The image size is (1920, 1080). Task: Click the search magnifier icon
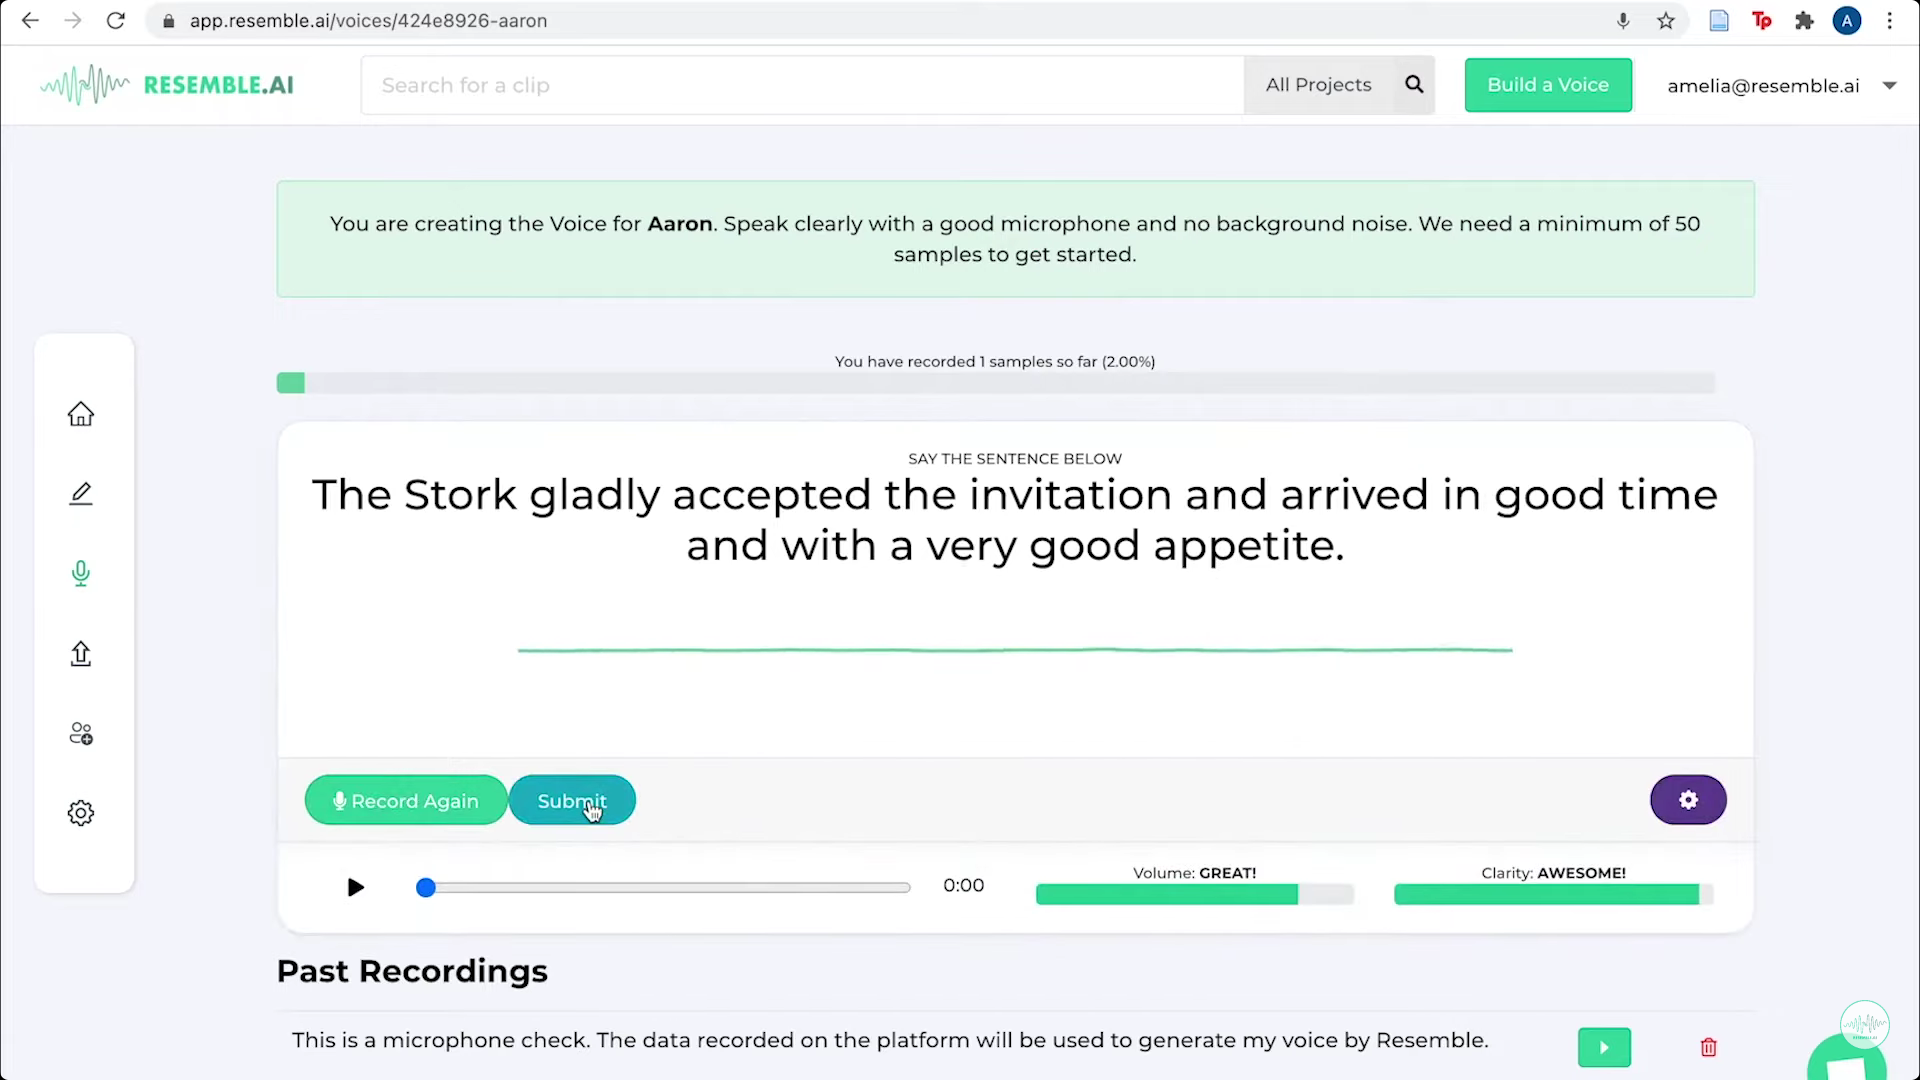tap(1414, 85)
